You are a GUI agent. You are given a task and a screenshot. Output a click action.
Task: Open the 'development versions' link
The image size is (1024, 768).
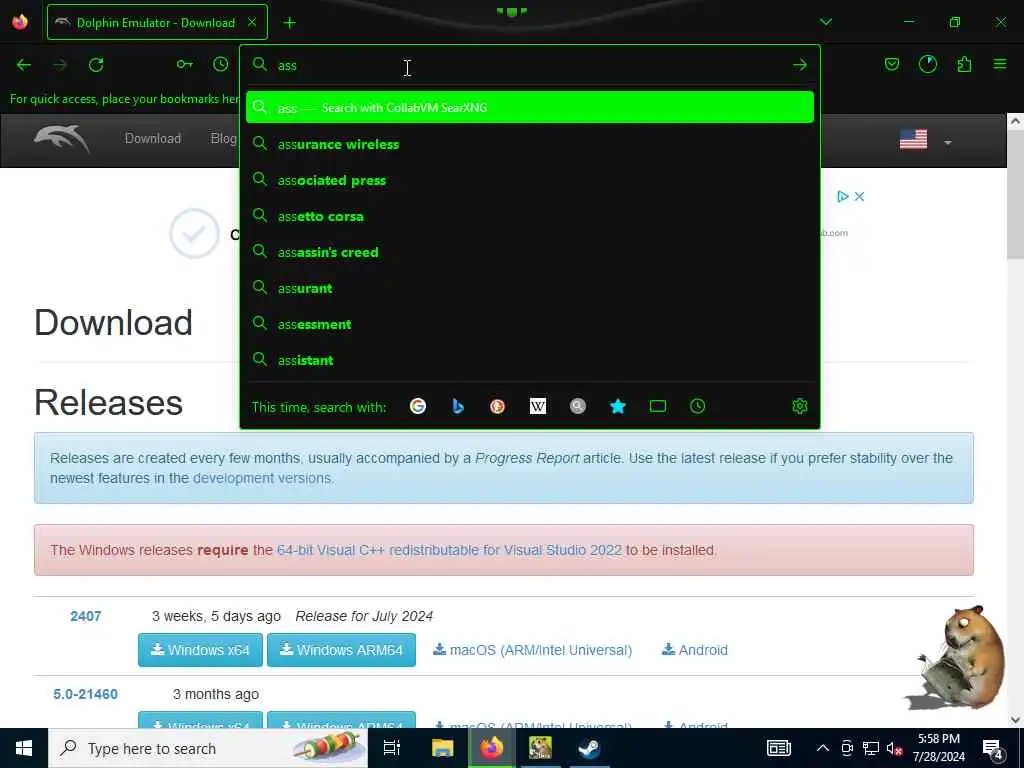click(262, 478)
